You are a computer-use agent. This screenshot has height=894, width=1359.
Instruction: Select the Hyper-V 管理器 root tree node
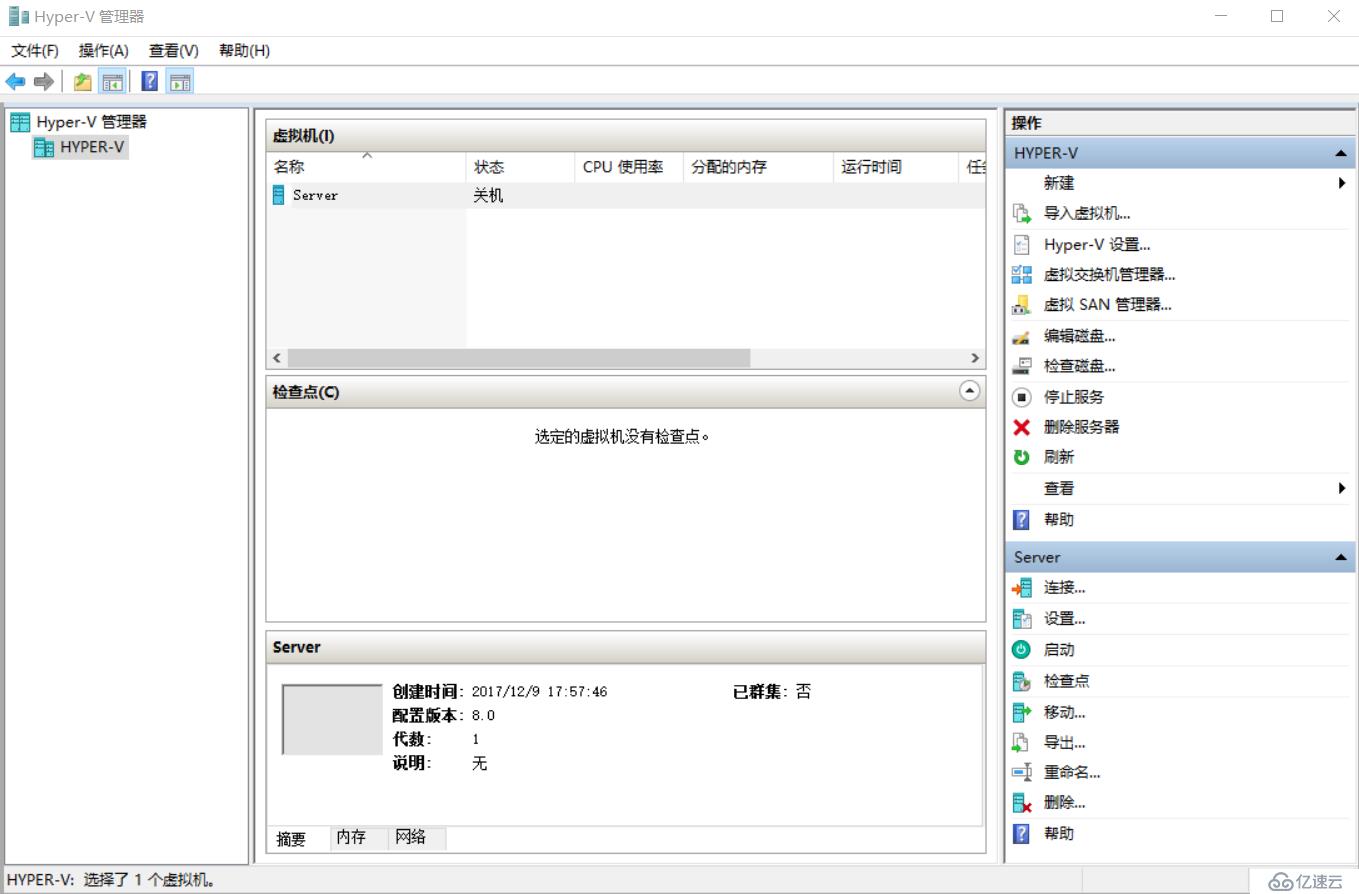click(91, 122)
